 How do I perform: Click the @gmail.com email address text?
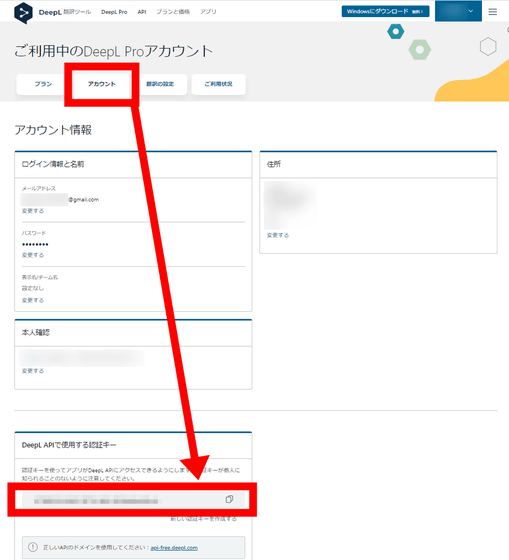pos(84,200)
